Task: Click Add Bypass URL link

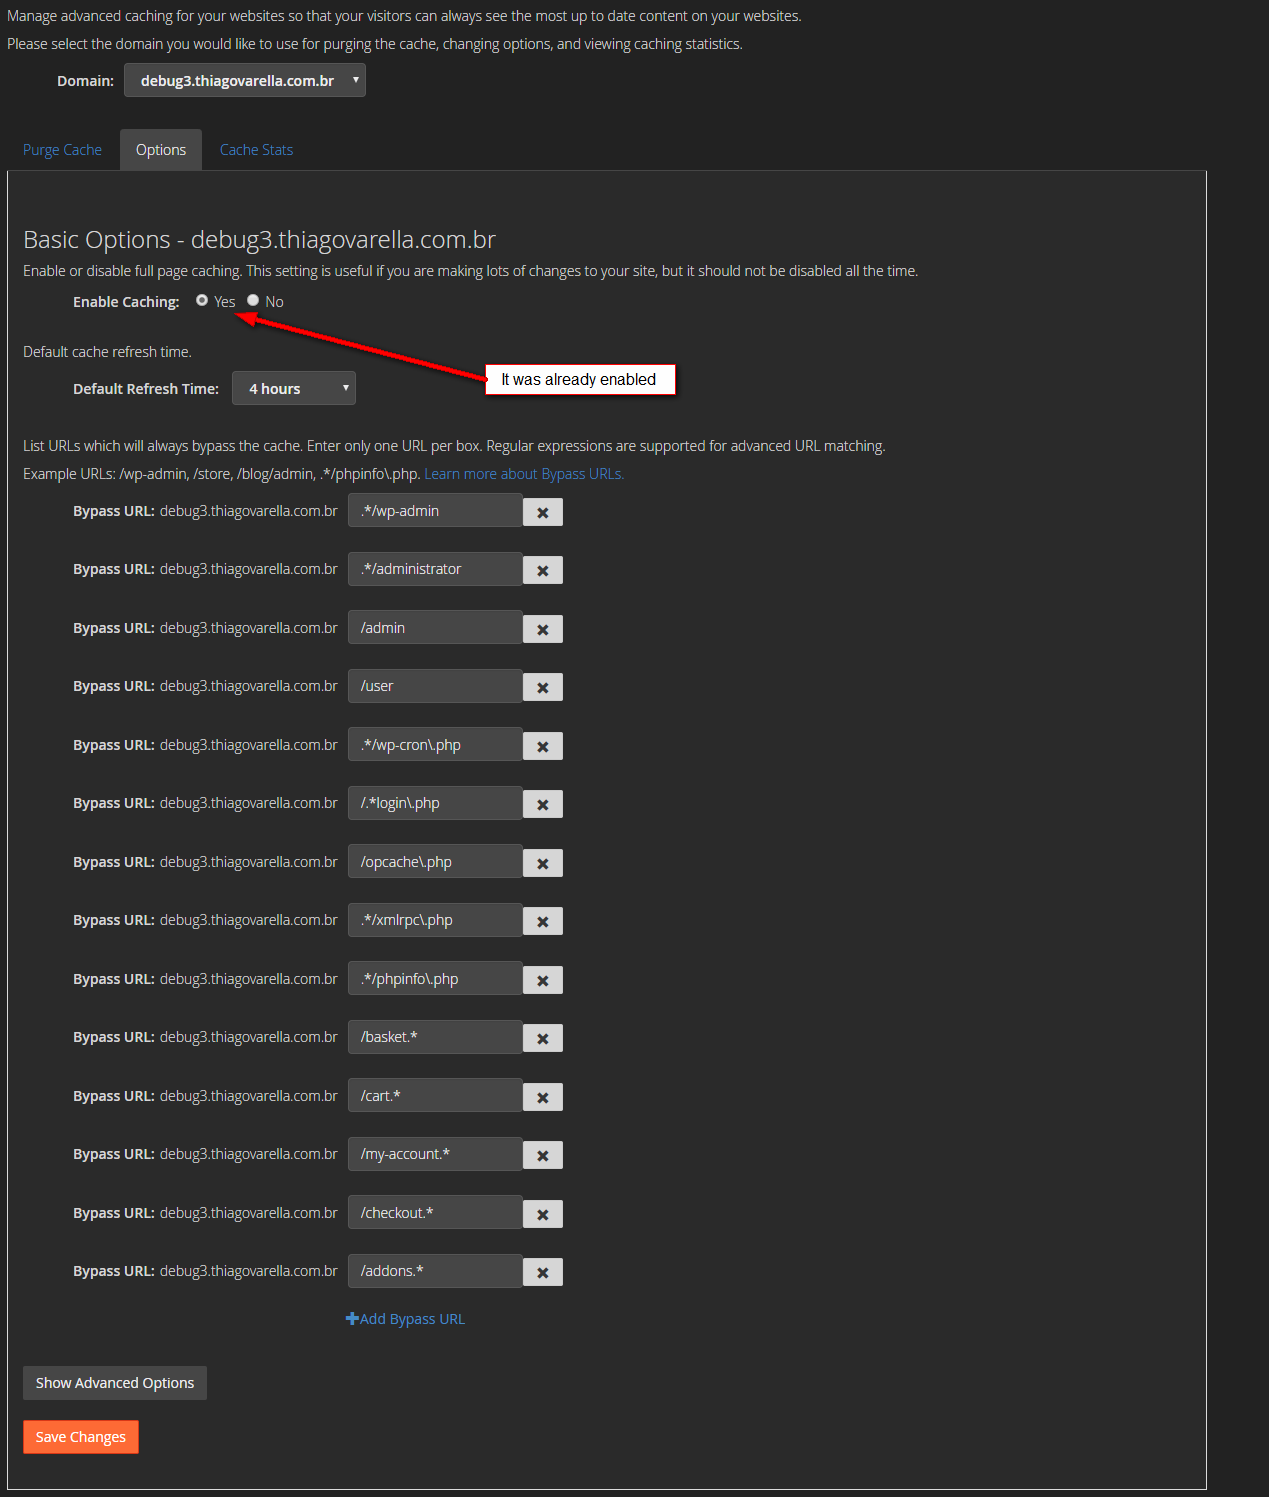Action: click(x=405, y=1319)
